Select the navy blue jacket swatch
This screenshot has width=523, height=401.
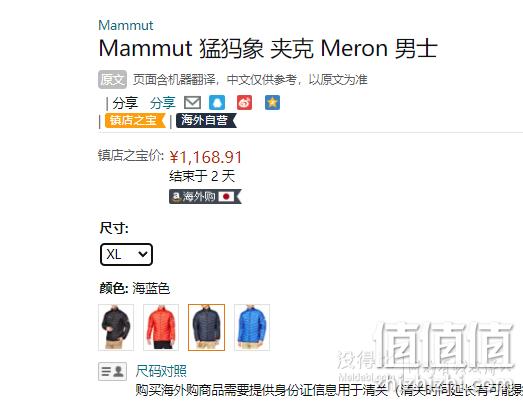206,327
